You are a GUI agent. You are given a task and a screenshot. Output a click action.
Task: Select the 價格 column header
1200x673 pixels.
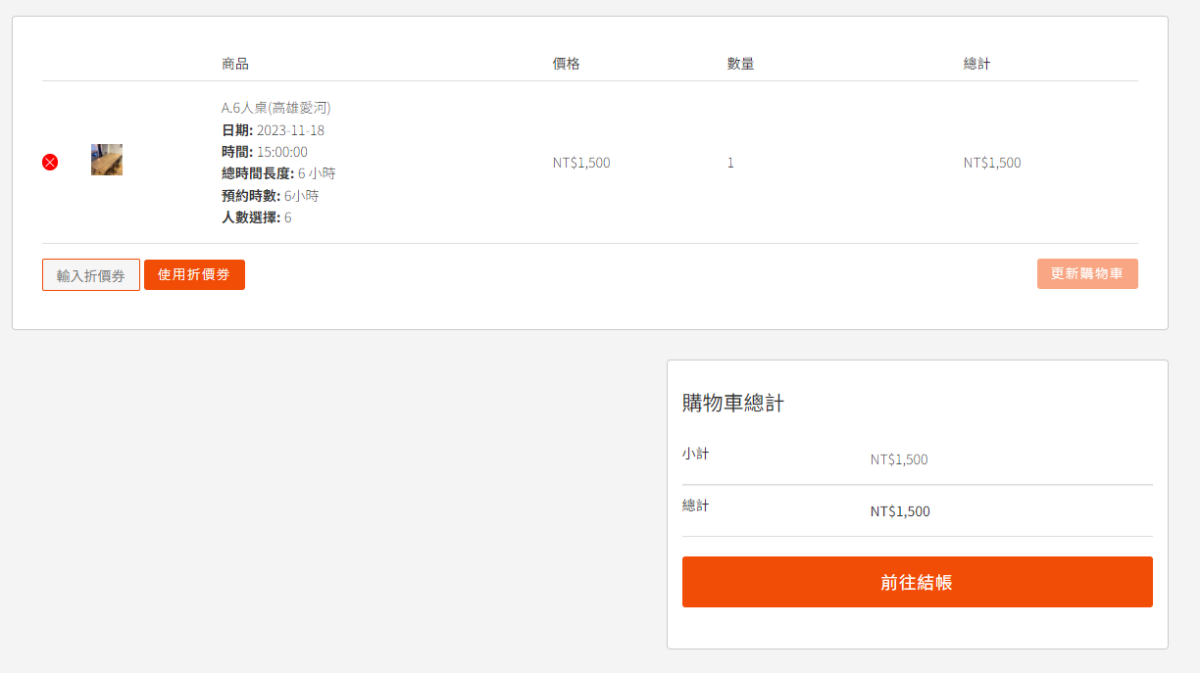coord(566,64)
